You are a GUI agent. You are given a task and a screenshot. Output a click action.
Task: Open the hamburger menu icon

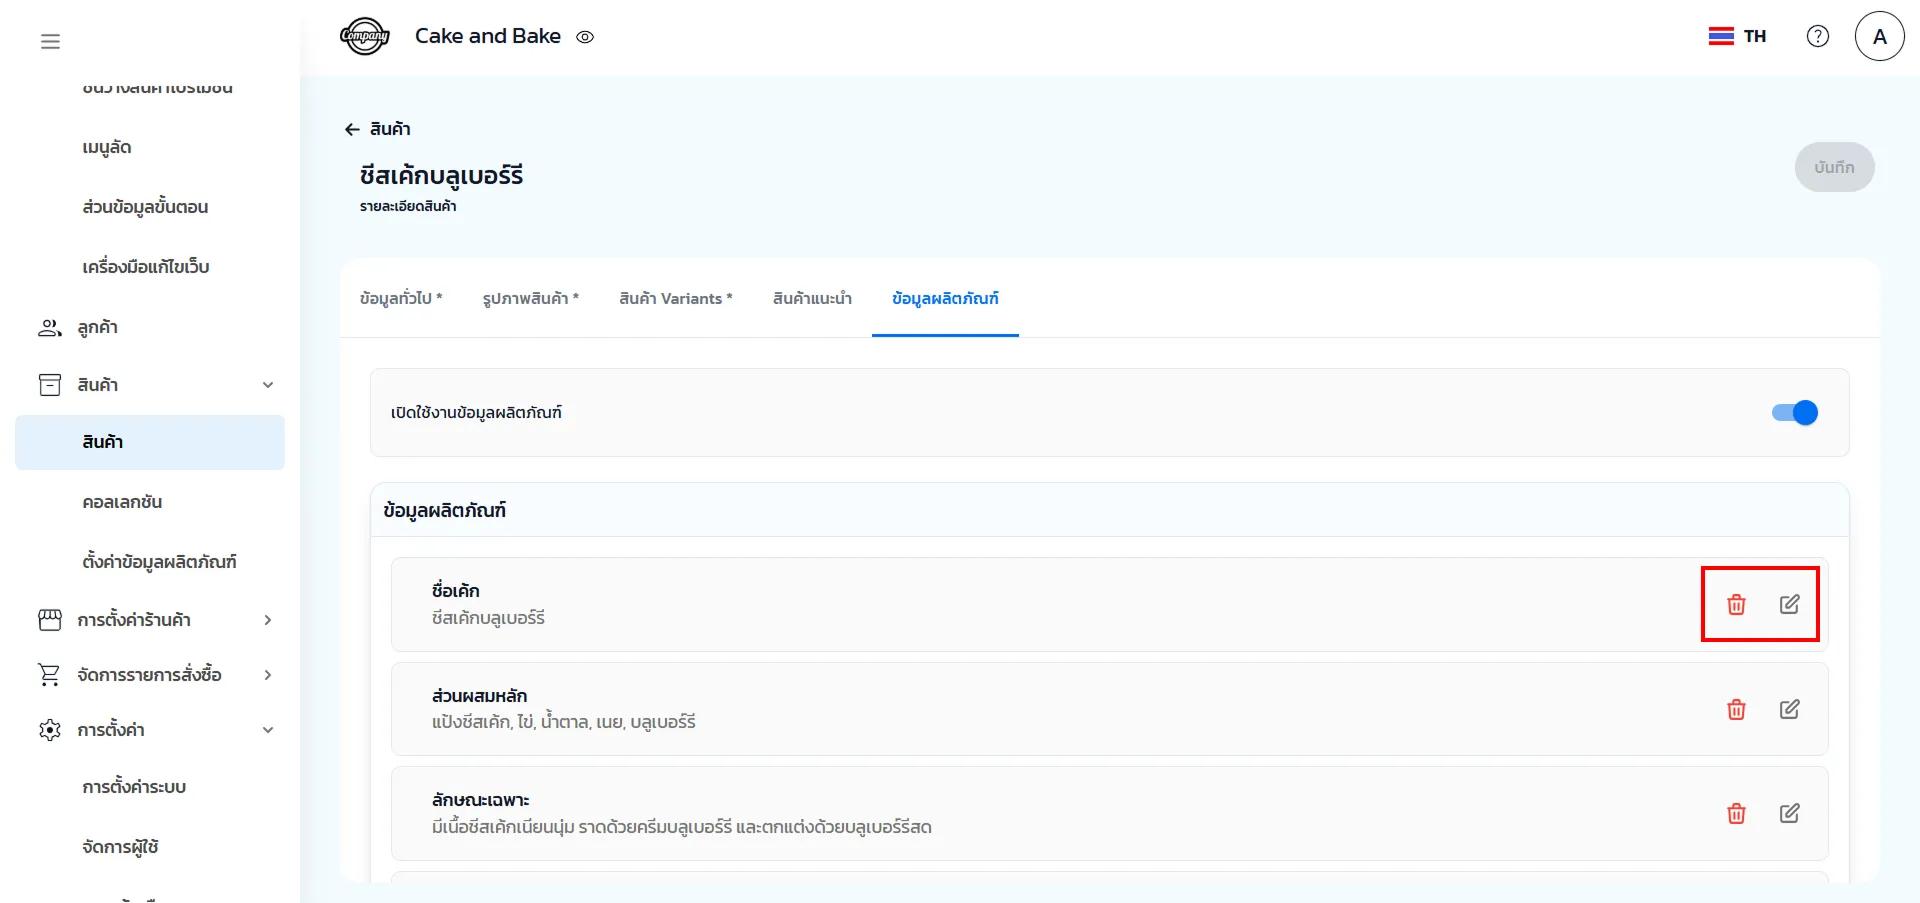50,41
